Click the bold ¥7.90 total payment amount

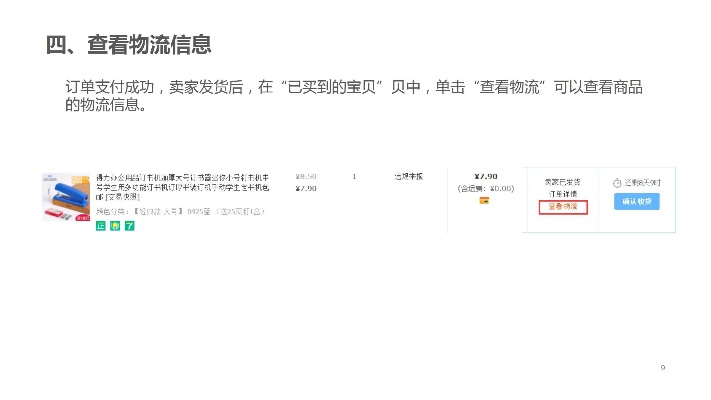485,176
